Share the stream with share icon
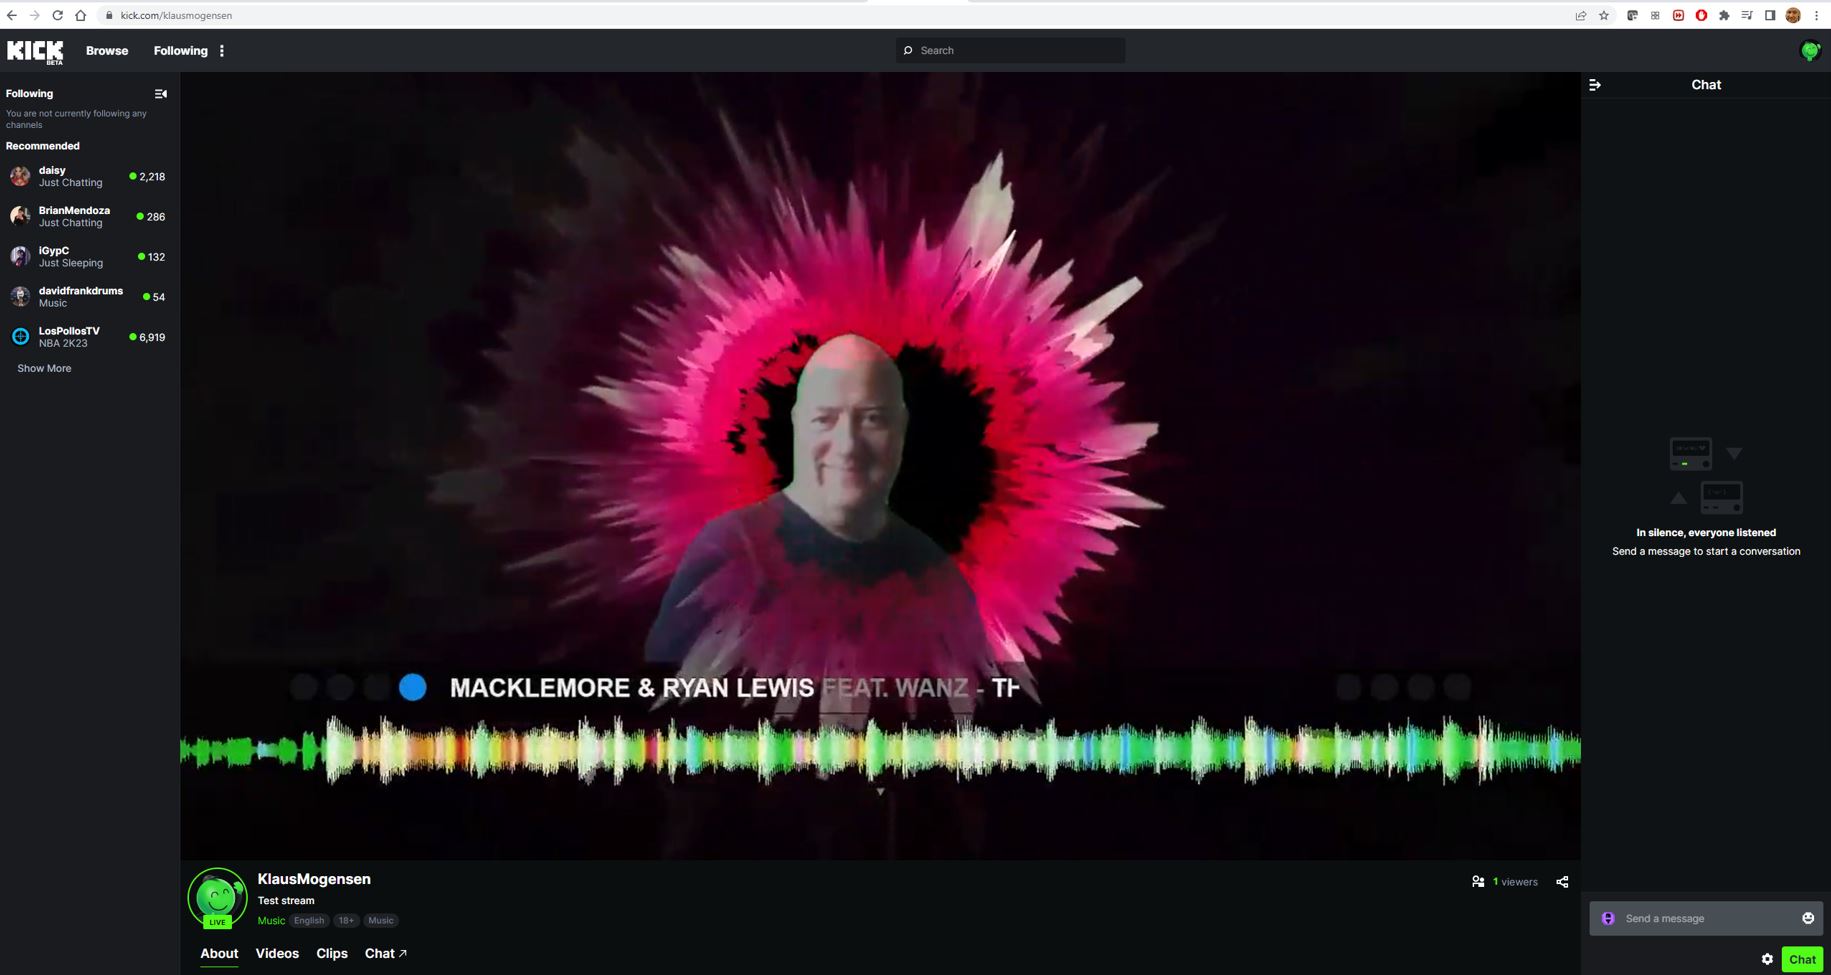This screenshot has width=1831, height=975. click(1562, 882)
